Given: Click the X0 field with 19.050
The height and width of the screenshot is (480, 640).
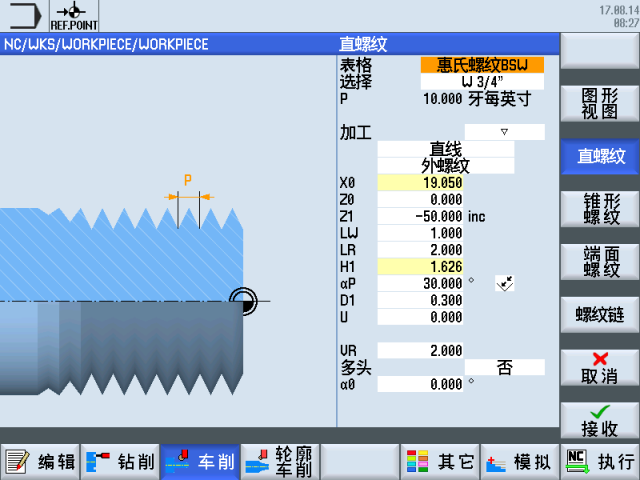Looking at the screenshot, I should 420,182.
